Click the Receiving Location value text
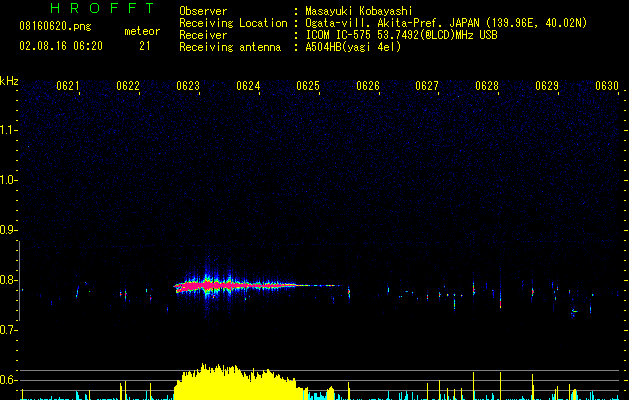Image resolution: width=629 pixels, height=400 pixels. (444, 23)
